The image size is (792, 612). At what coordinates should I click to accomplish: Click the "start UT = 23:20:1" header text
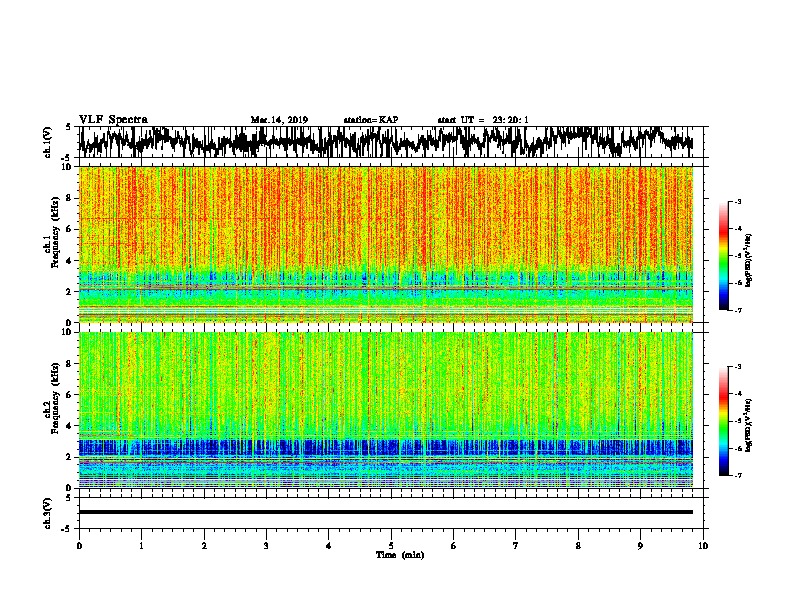(483, 120)
